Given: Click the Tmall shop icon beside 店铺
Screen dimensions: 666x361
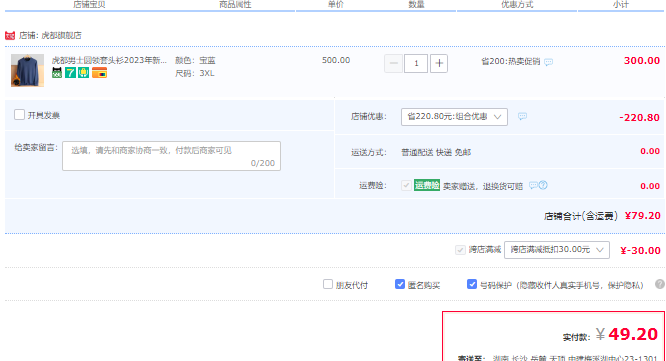Looking at the screenshot, I should click(10, 35).
